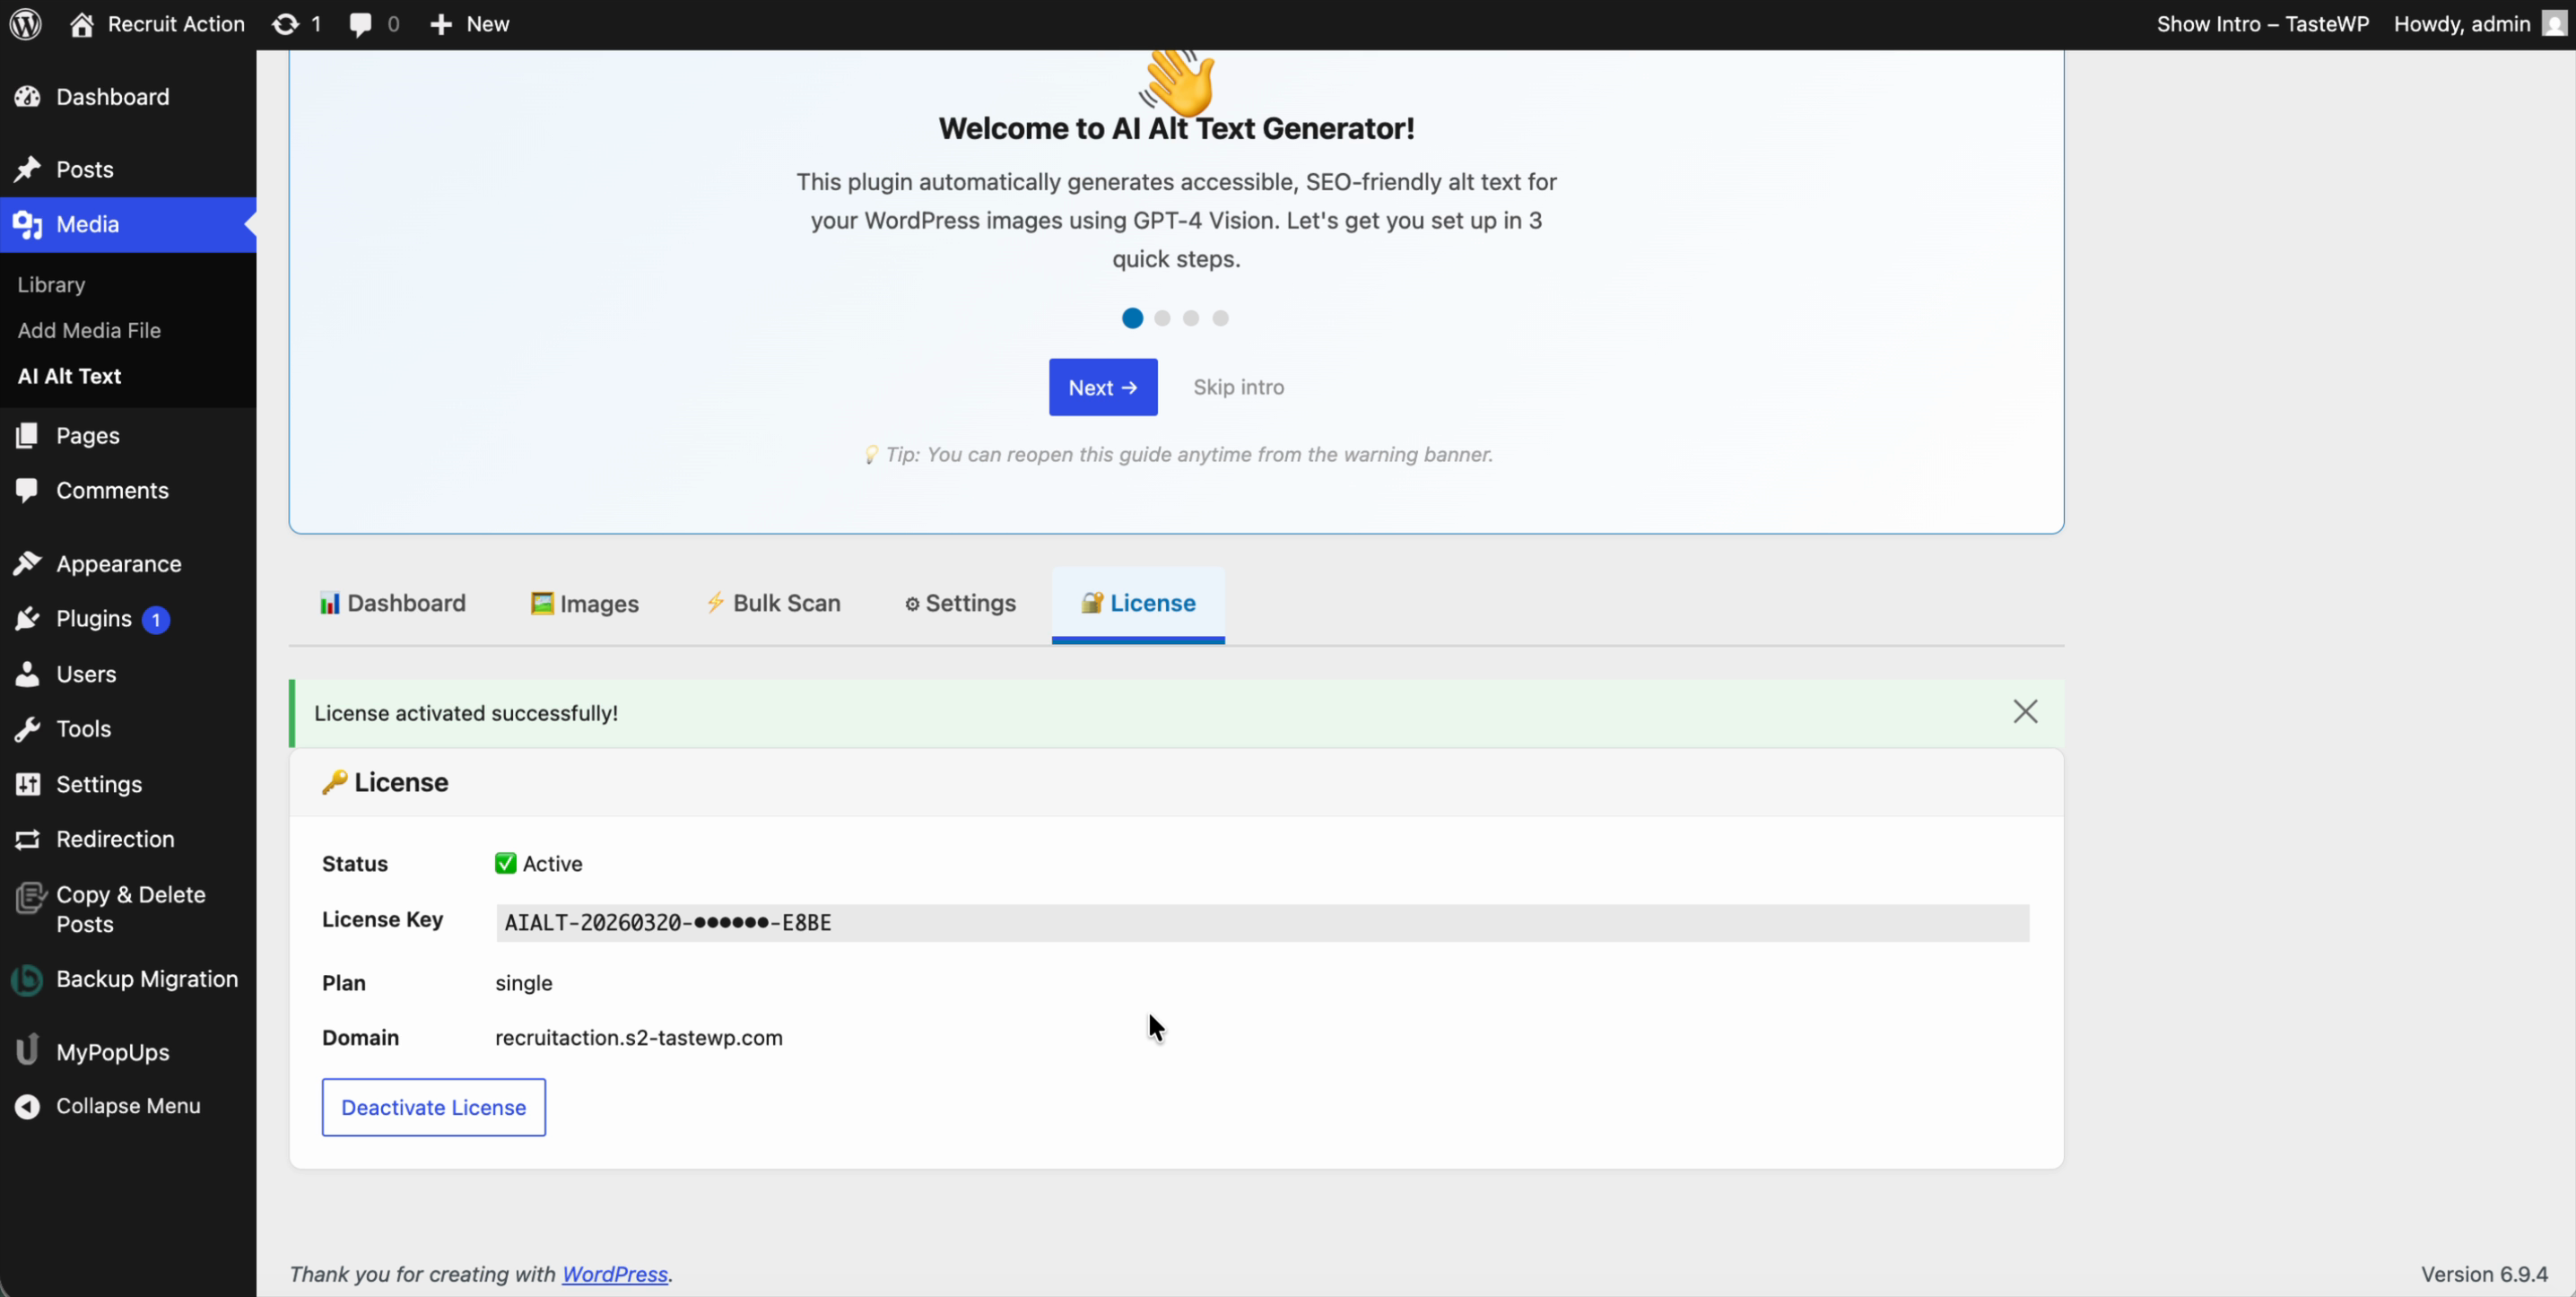Image resolution: width=2576 pixels, height=1297 pixels.
Task: Click the Active status checkmark
Action: (505, 862)
